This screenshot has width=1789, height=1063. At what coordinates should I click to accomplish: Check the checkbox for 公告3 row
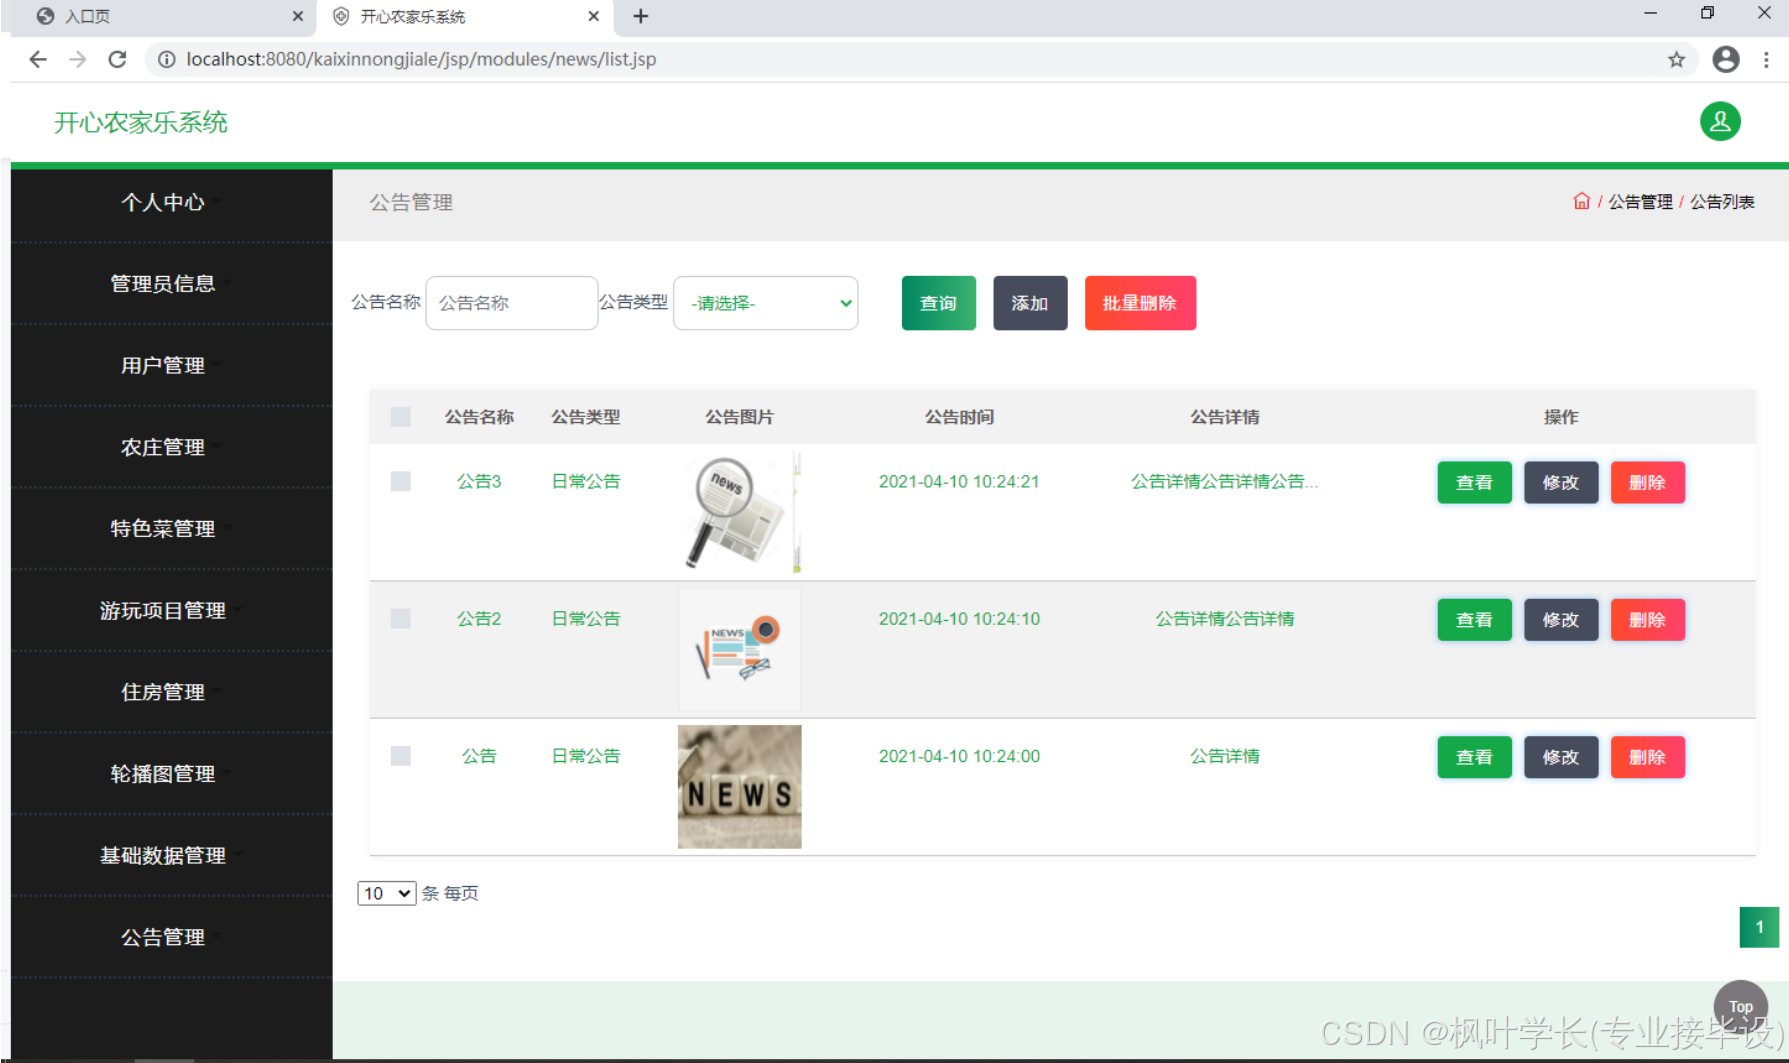point(401,481)
